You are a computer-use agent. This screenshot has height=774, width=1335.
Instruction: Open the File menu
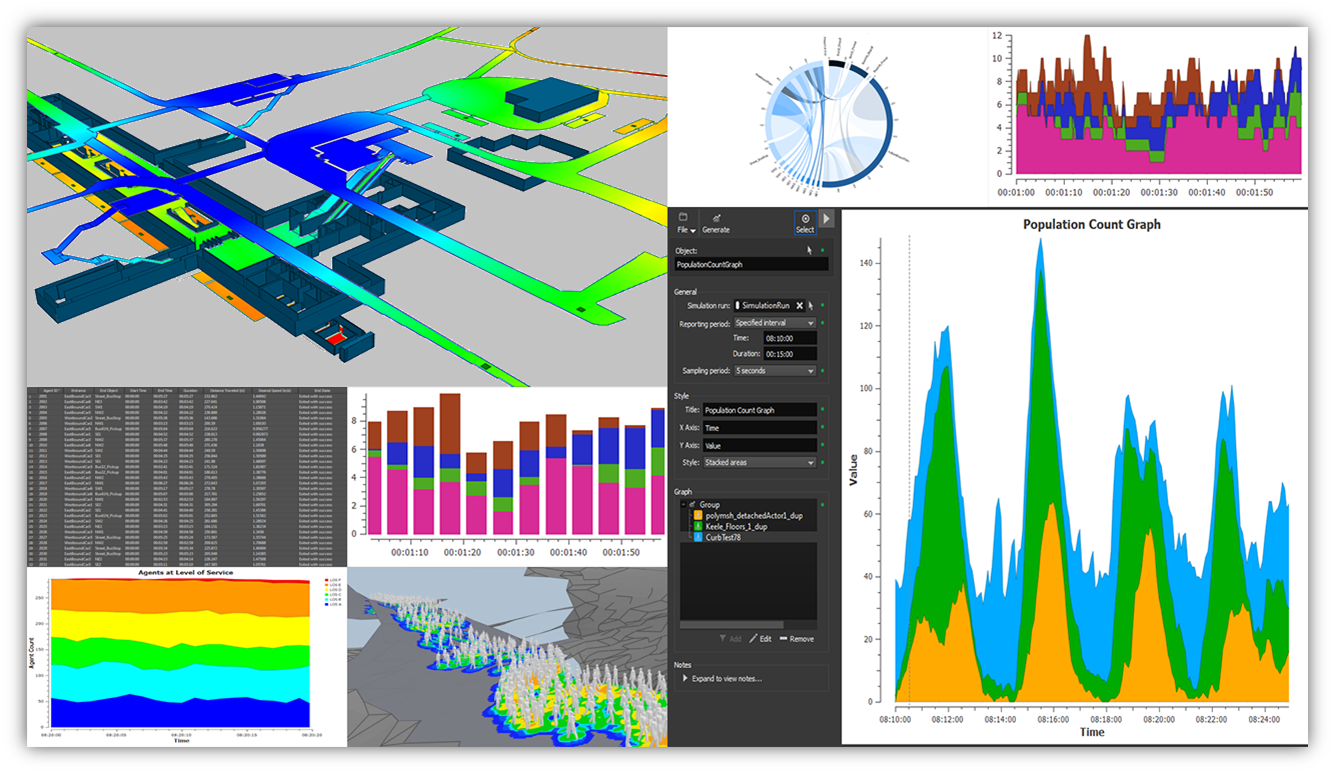(x=685, y=223)
